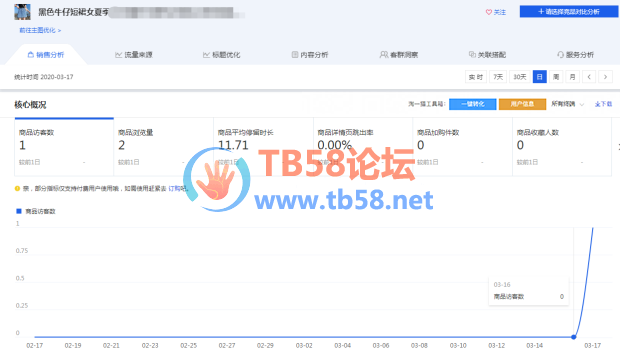620x360 pixels.
Task: Click the blue add competitor comparison button
Action: [x=569, y=11]
